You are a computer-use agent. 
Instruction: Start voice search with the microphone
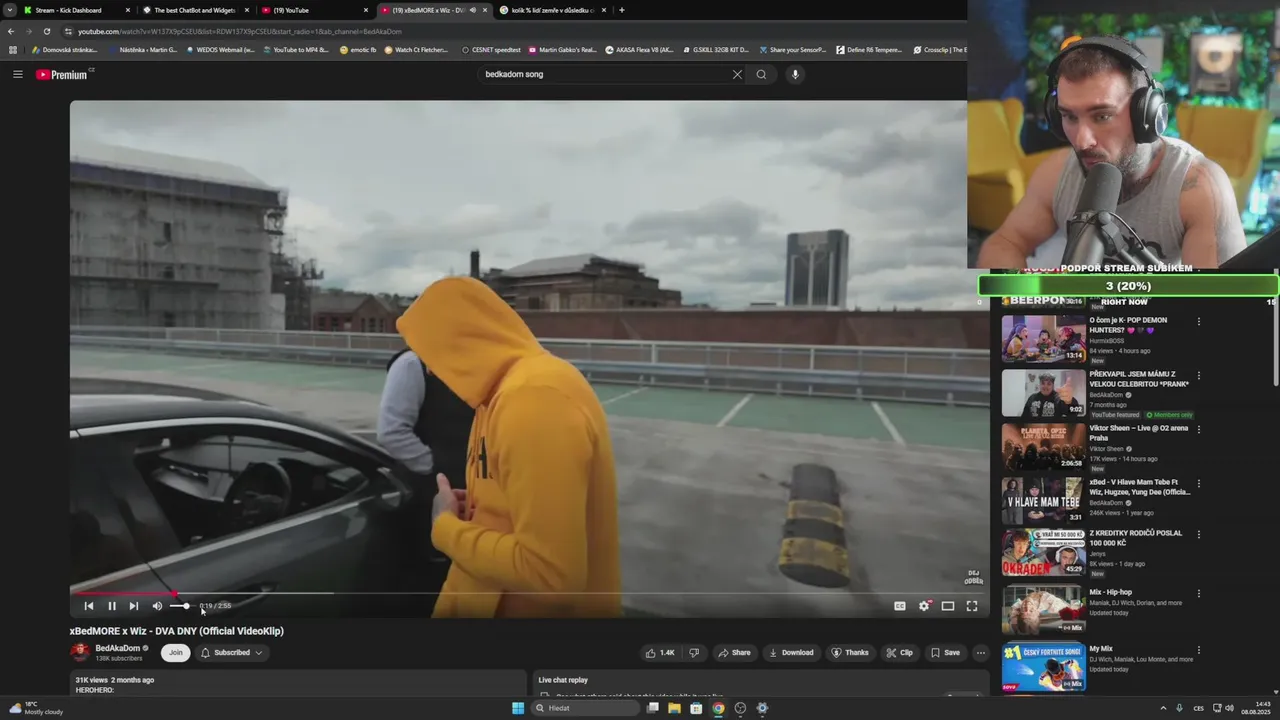795,74
